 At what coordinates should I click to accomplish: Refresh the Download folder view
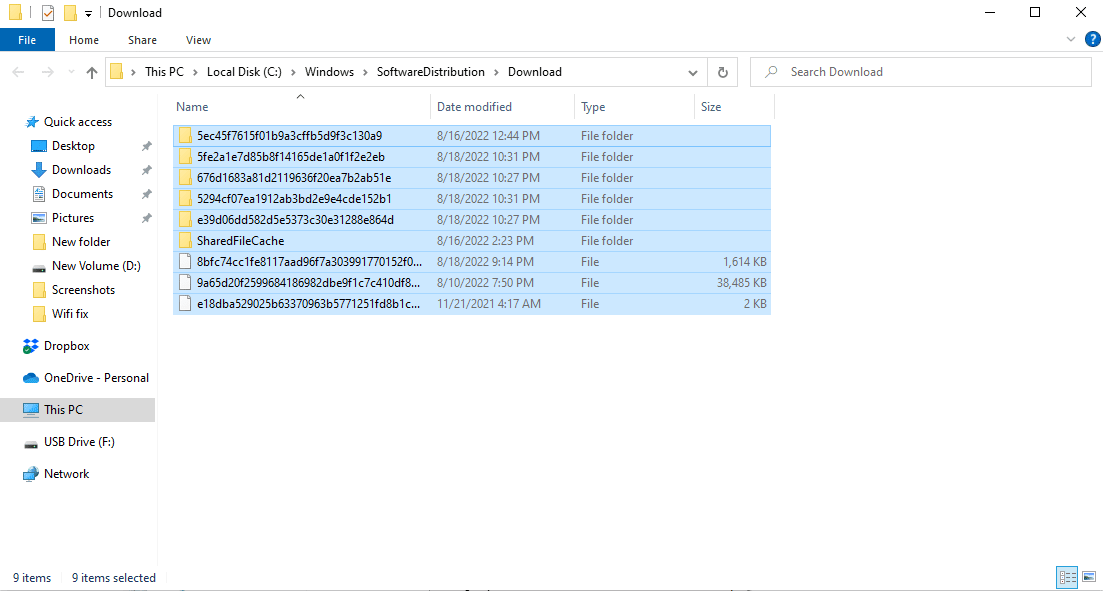pyautogui.click(x=722, y=72)
